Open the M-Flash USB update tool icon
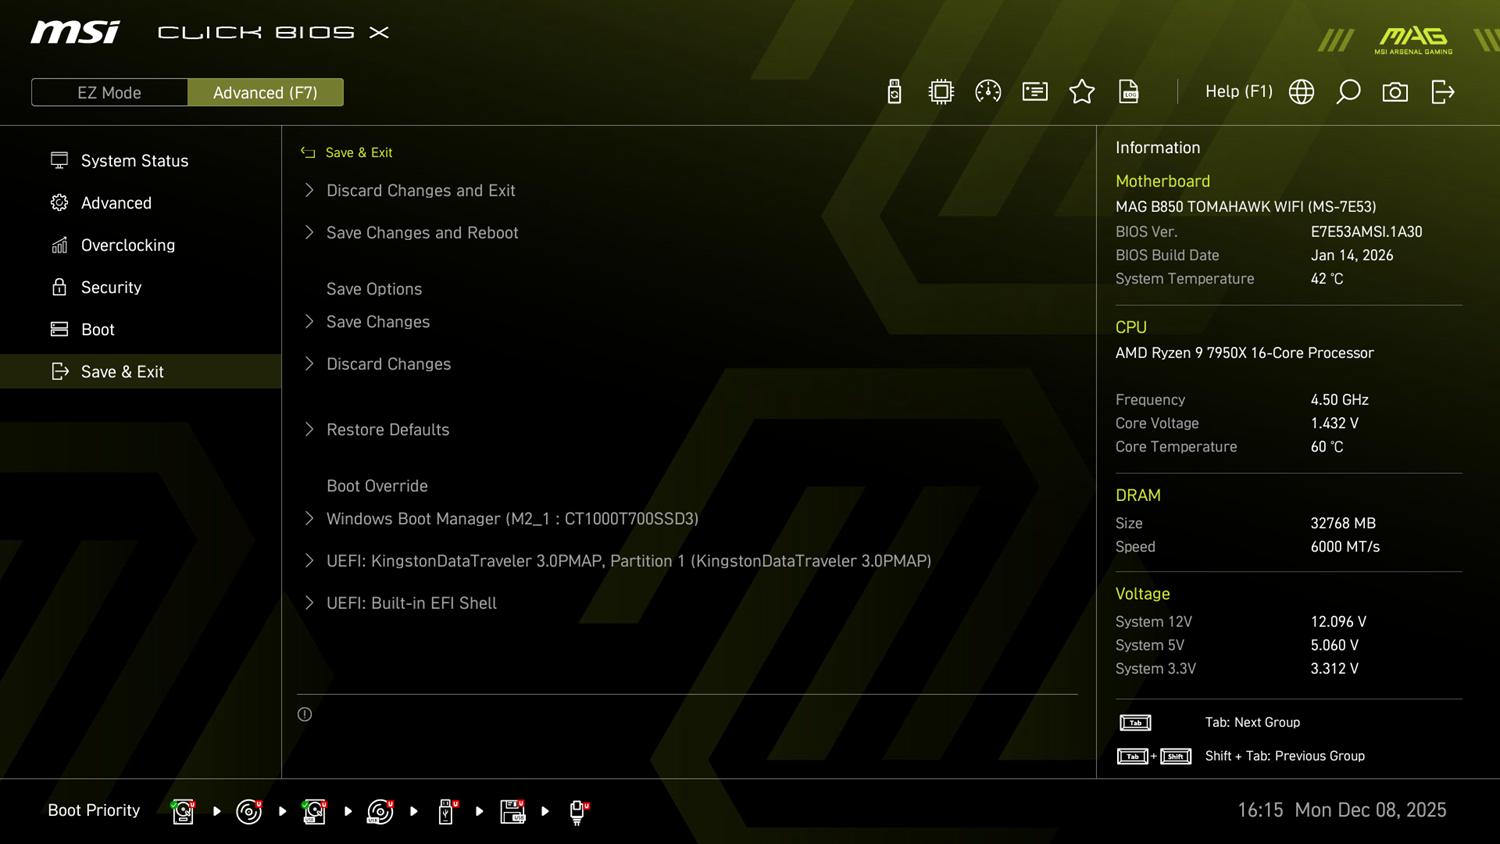The image size is (1500, 844). pos(894,92)
